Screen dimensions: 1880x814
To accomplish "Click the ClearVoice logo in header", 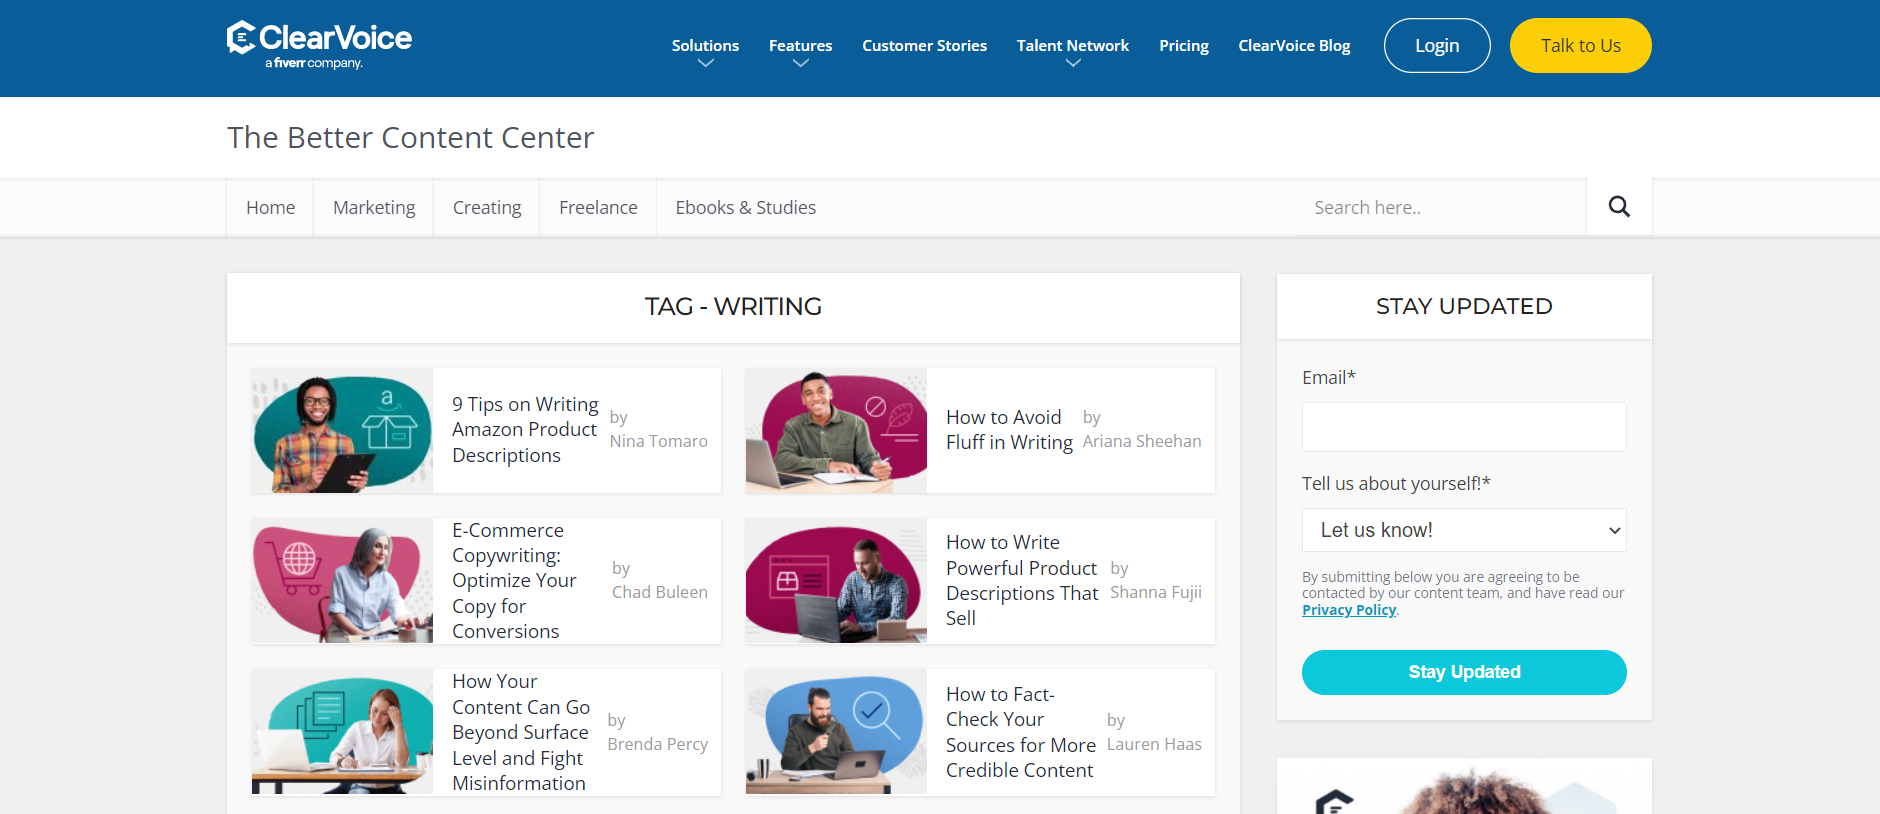I will [x=319, y=45].
